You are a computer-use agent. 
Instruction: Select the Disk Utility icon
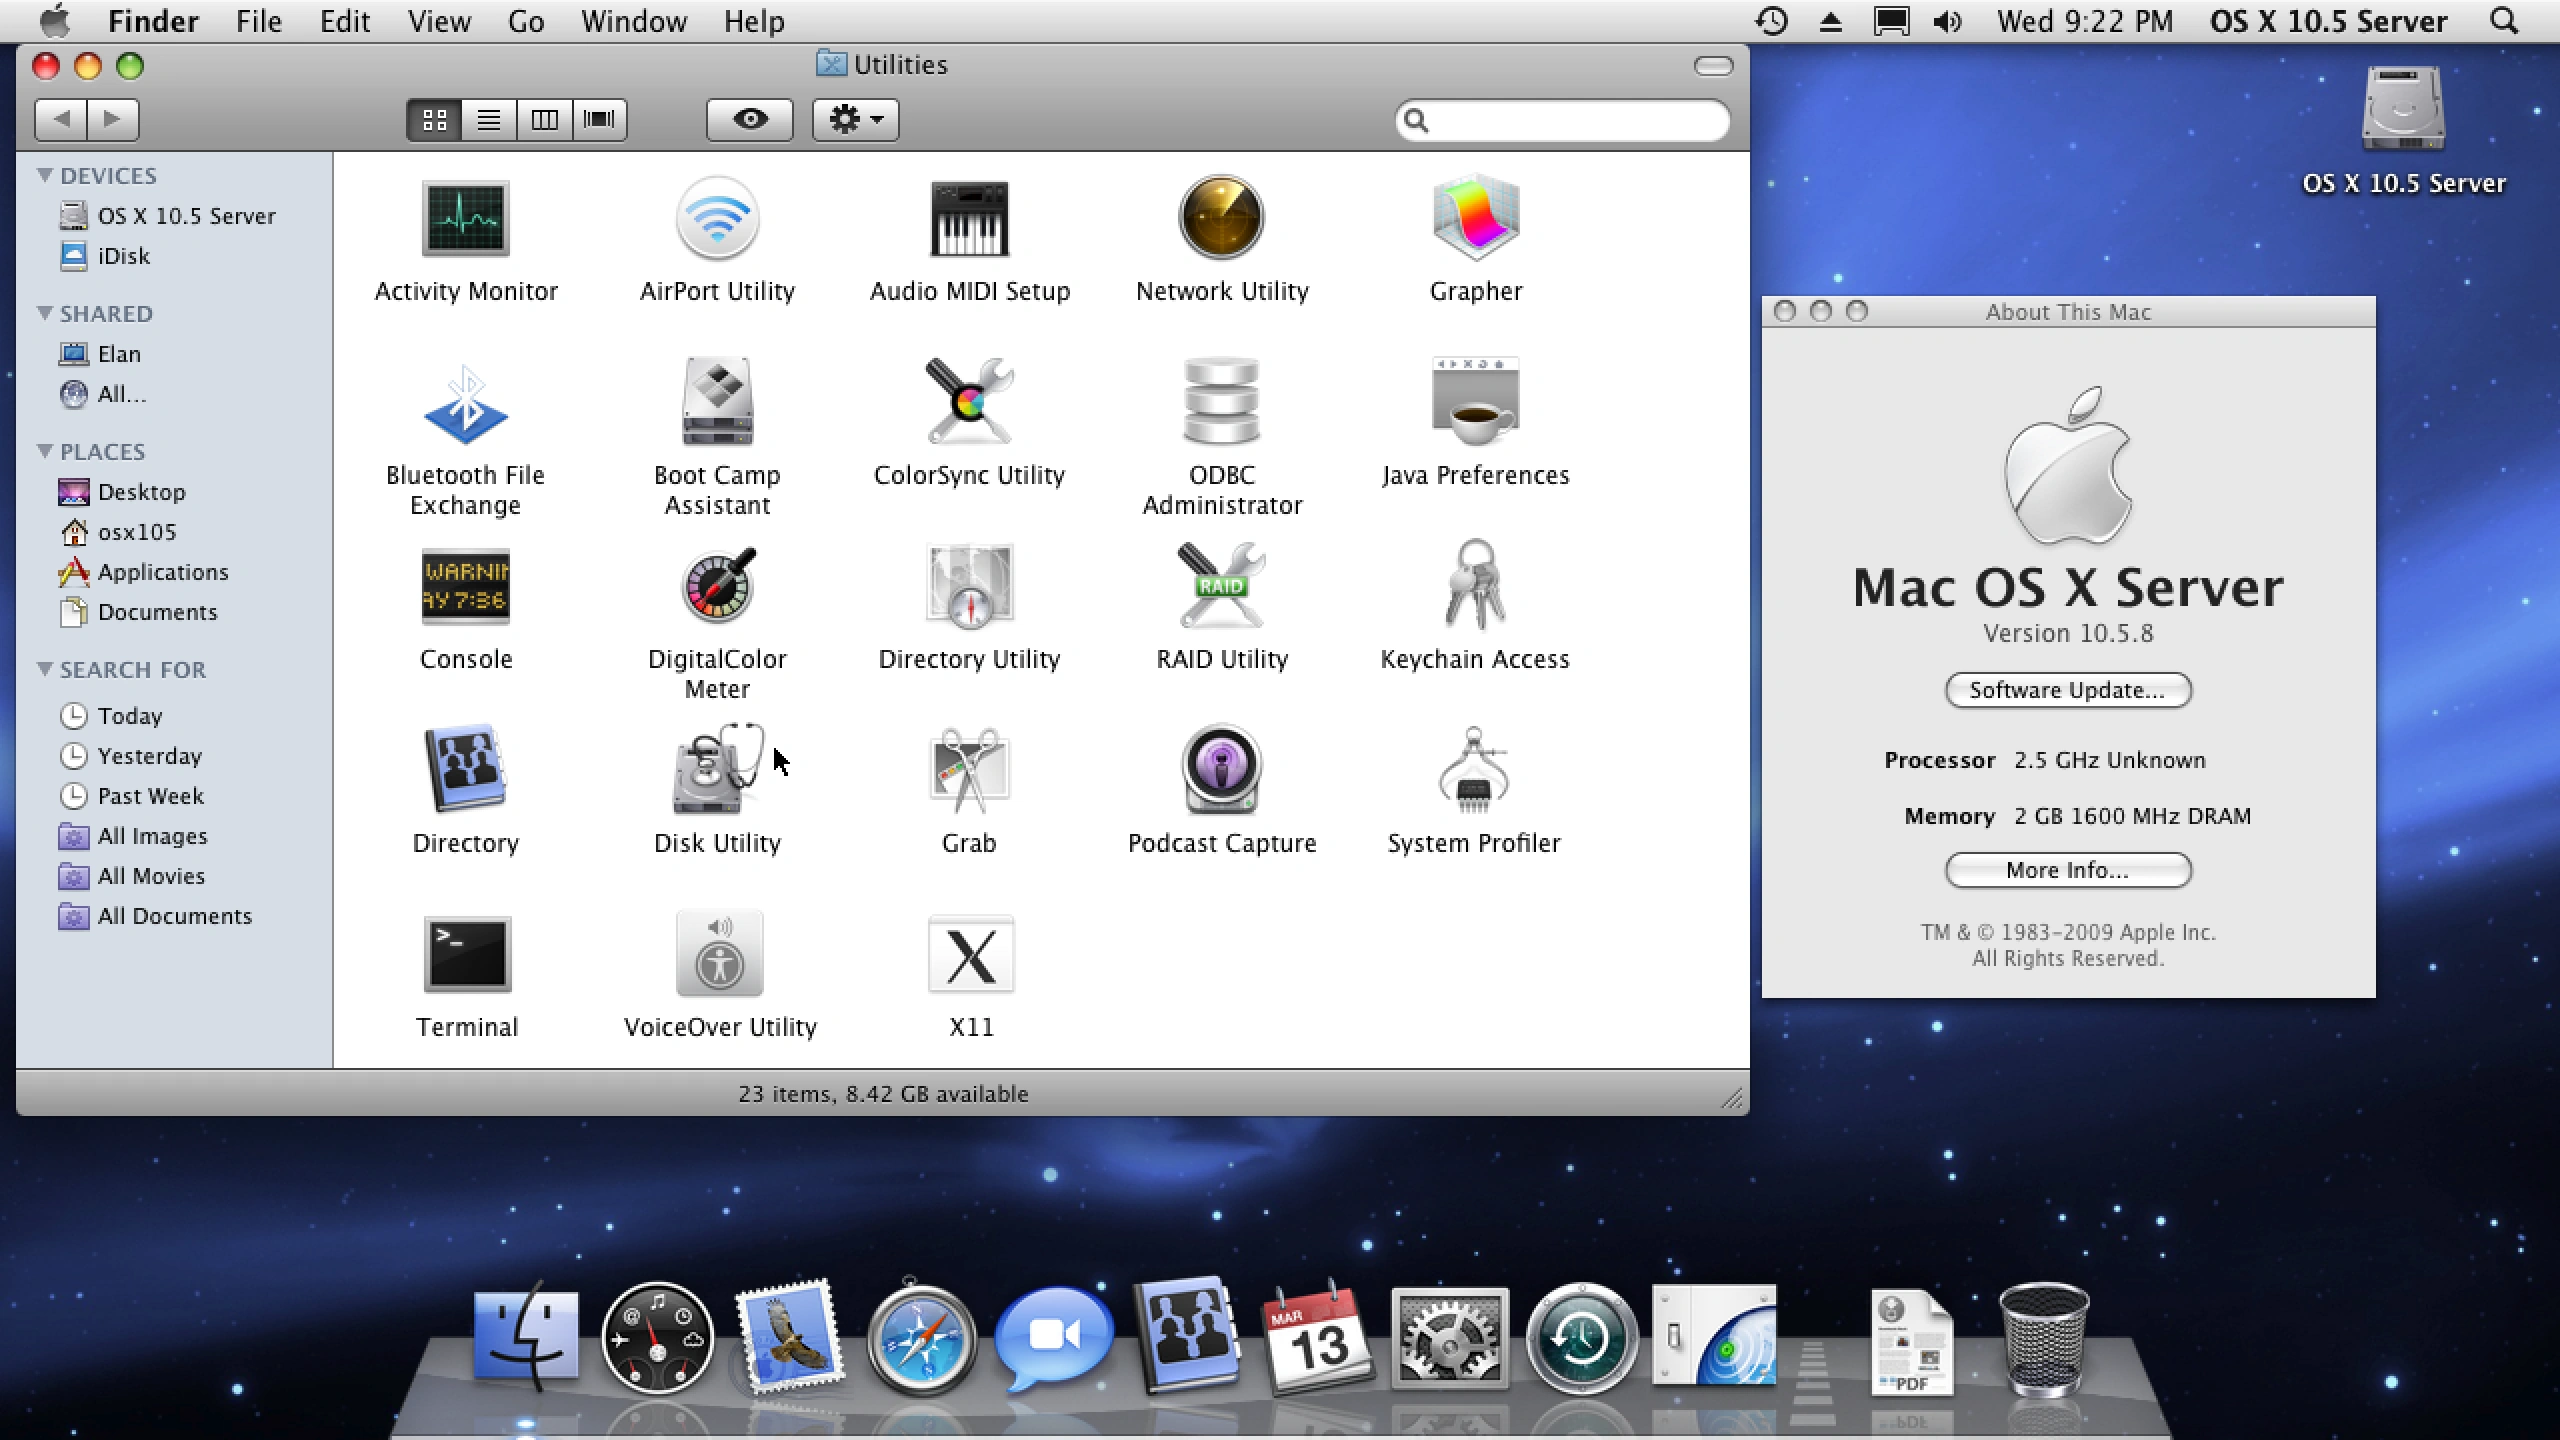717,770
